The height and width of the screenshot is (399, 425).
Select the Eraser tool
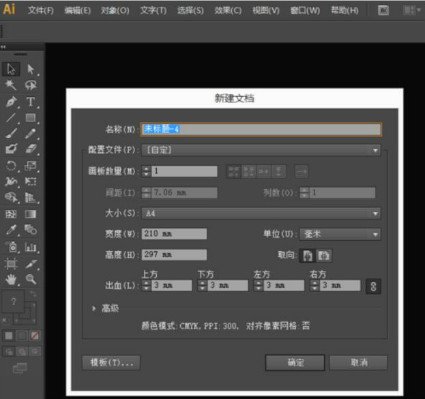30,149
